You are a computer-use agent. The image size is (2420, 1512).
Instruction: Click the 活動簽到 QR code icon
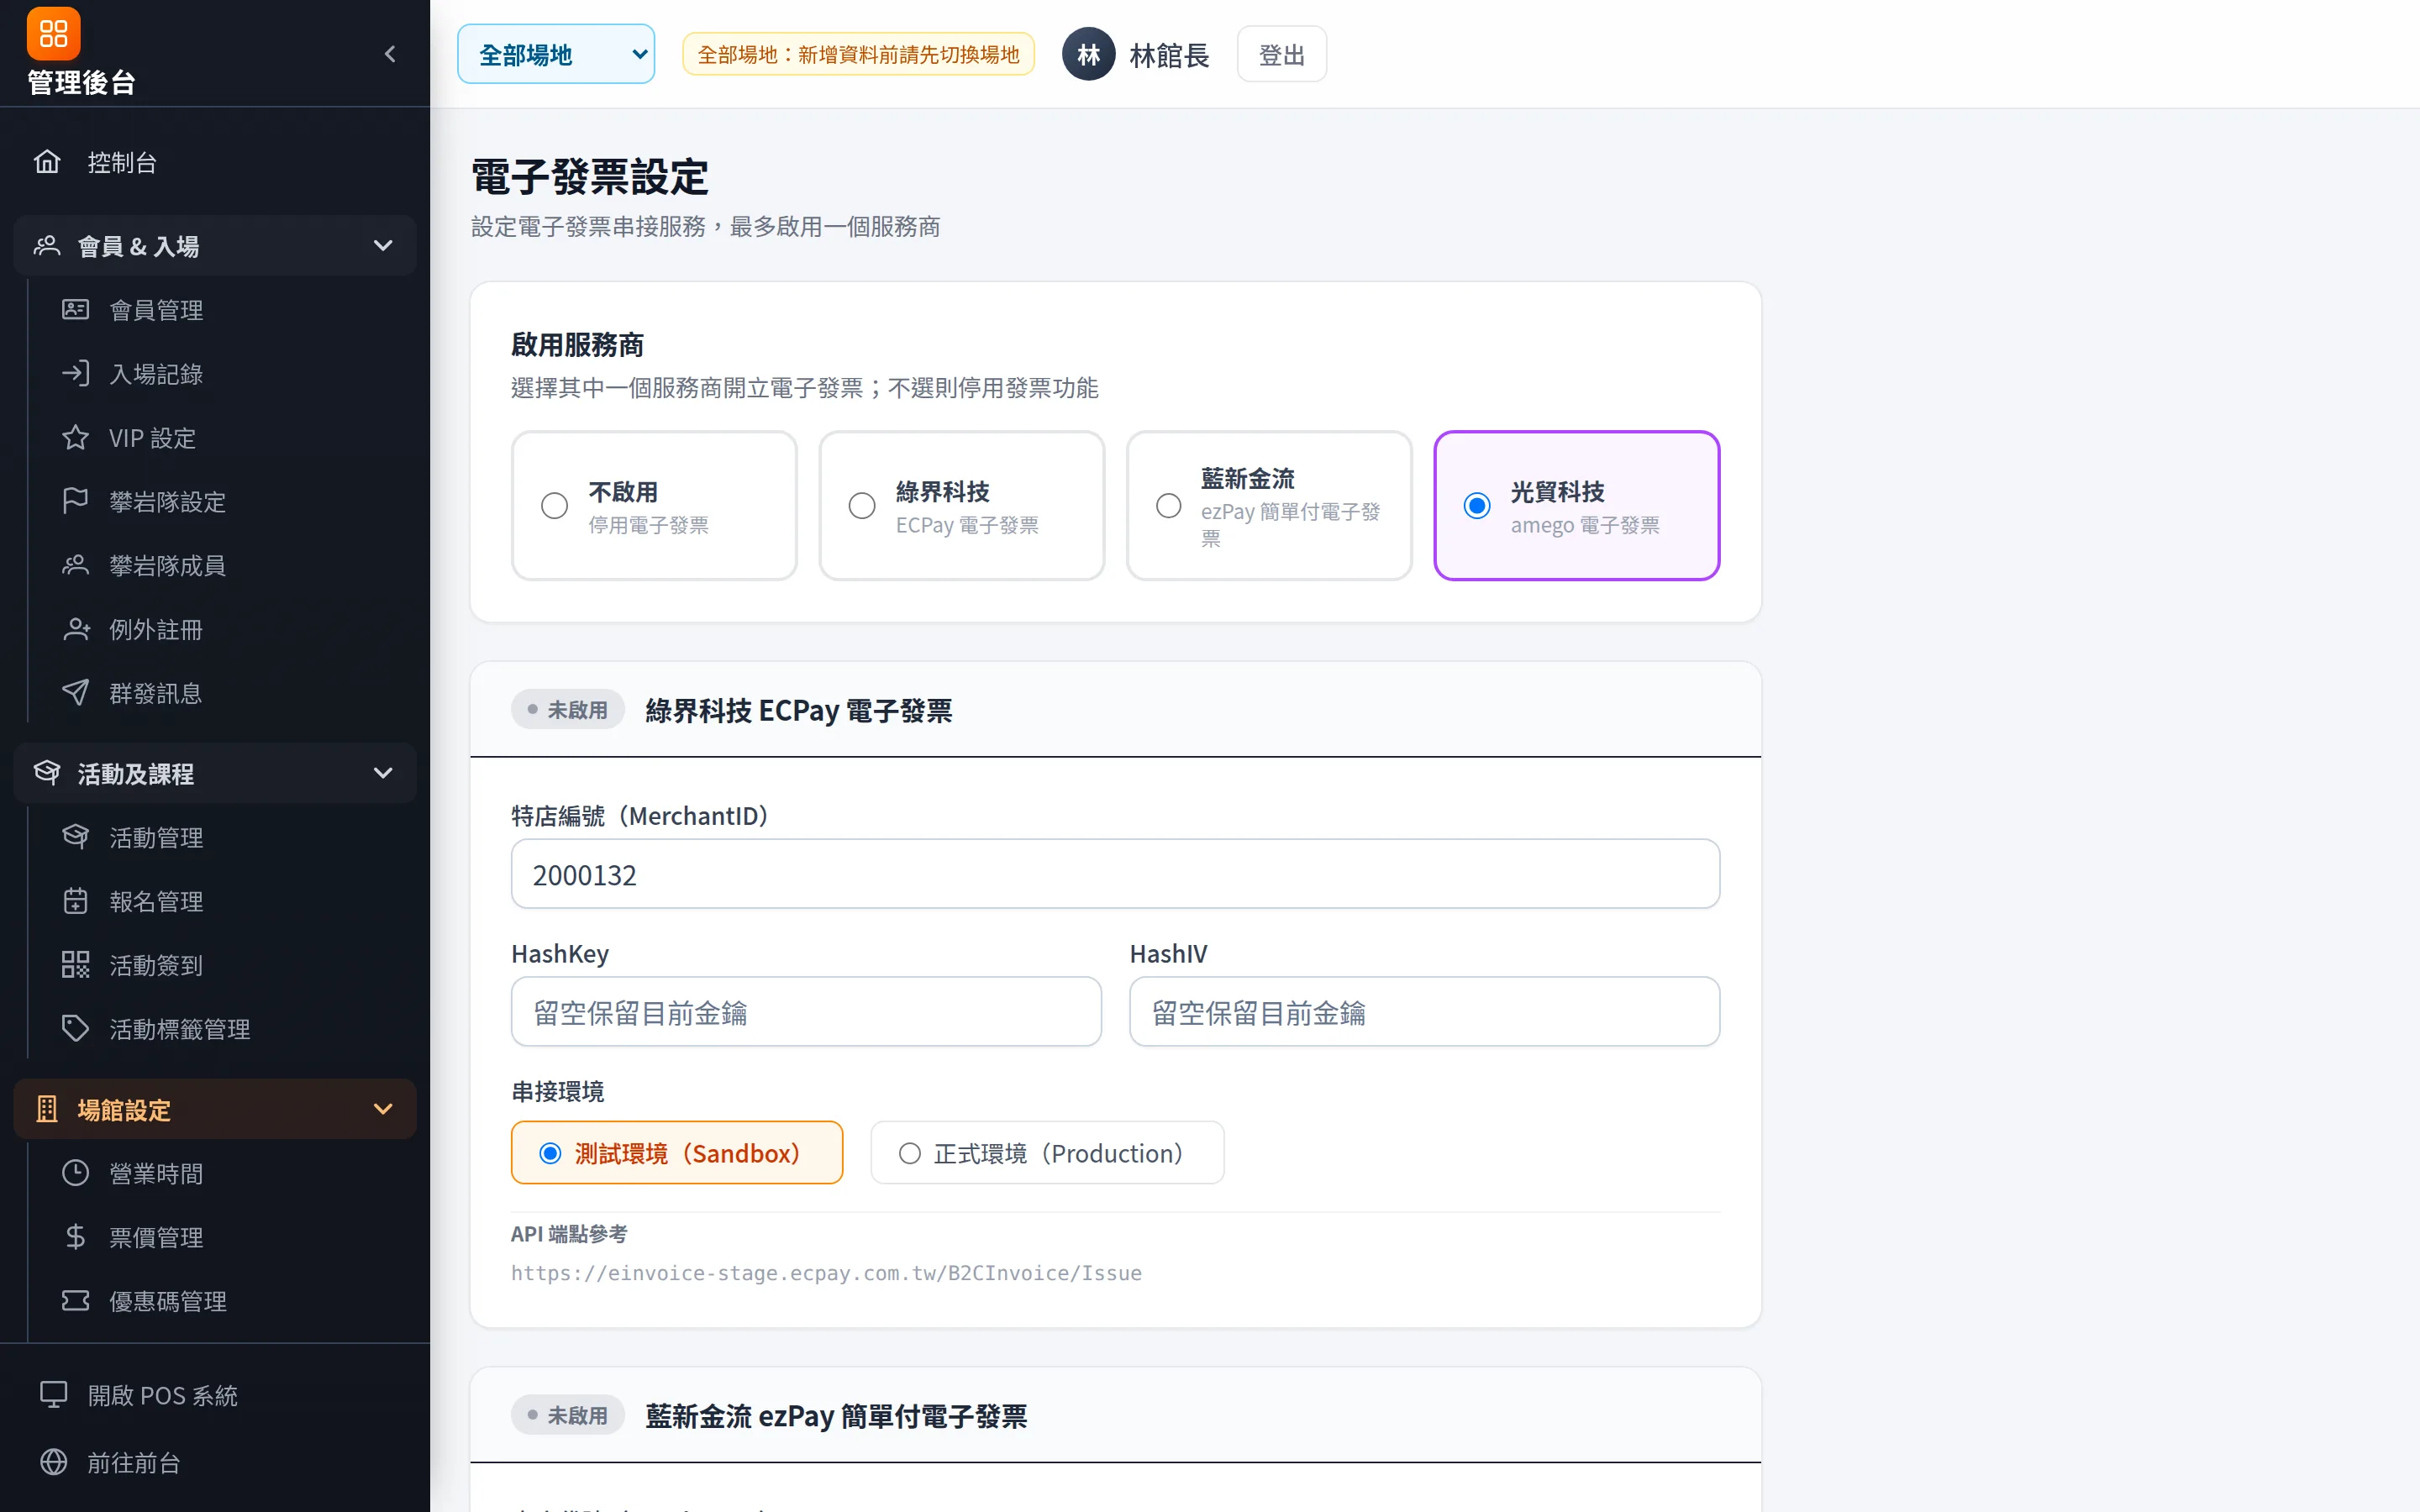pyautogui.click(x=75, y=965)
